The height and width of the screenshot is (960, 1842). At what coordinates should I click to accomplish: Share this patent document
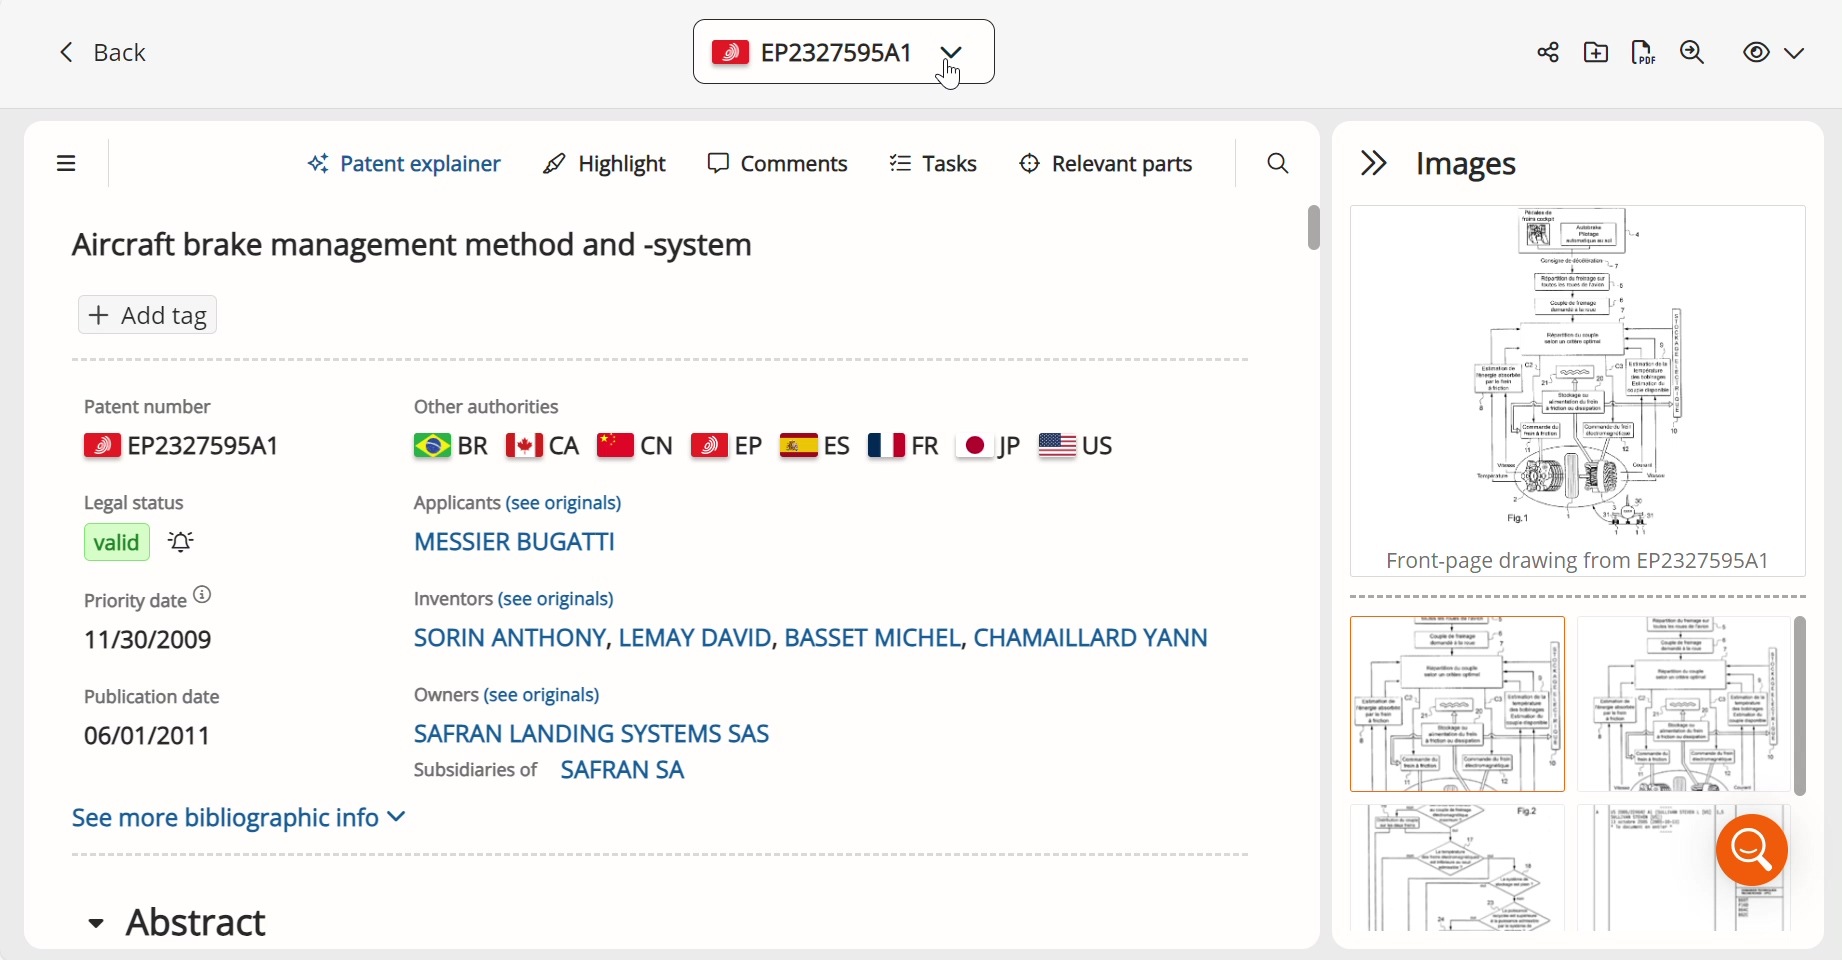pos(1547,52)
